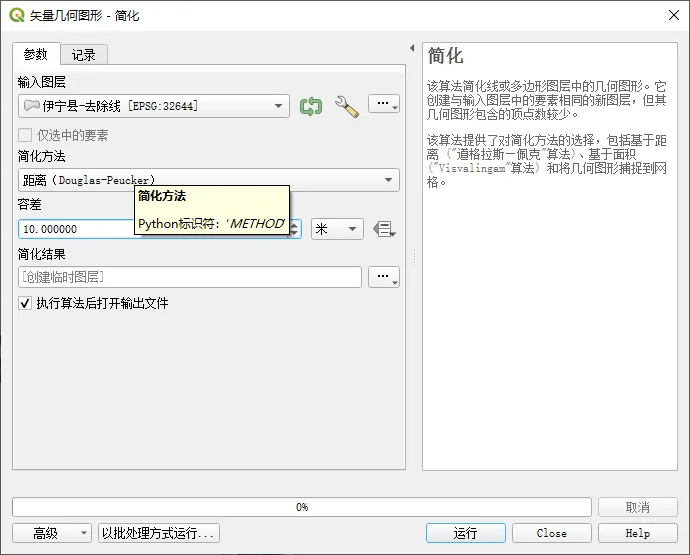
Task: Toggle the 仅选中的要素 checkbox
Action: 26,135
